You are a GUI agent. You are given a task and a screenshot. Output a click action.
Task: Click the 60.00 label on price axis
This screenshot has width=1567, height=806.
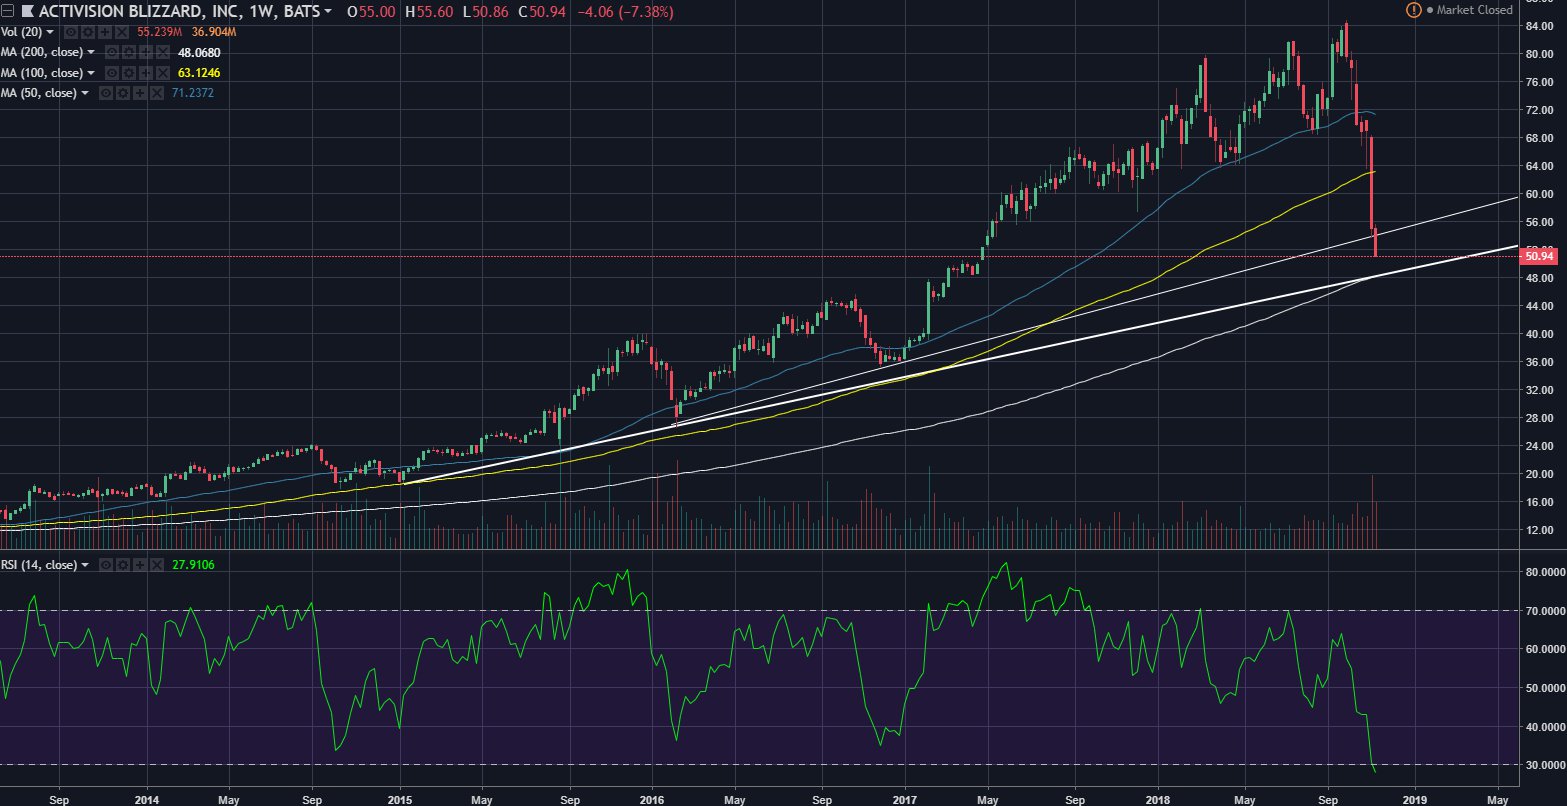1539,194
